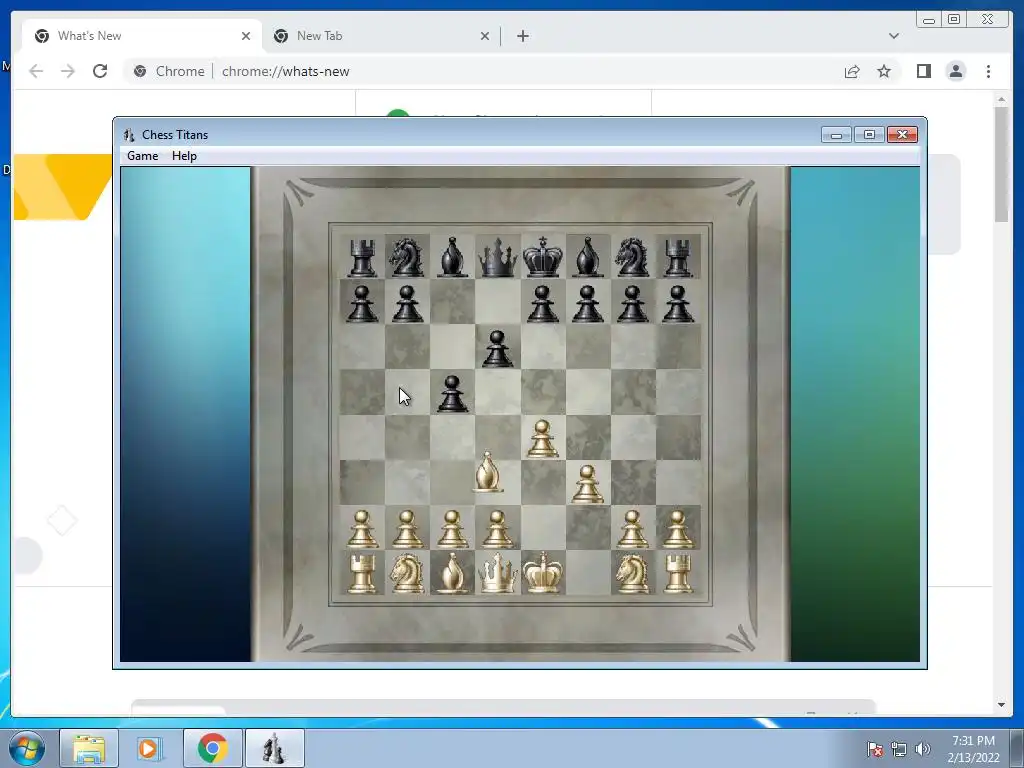The image size is (1024, 768).
Task: Select the black pawn on c5
Action: (452, 393)
